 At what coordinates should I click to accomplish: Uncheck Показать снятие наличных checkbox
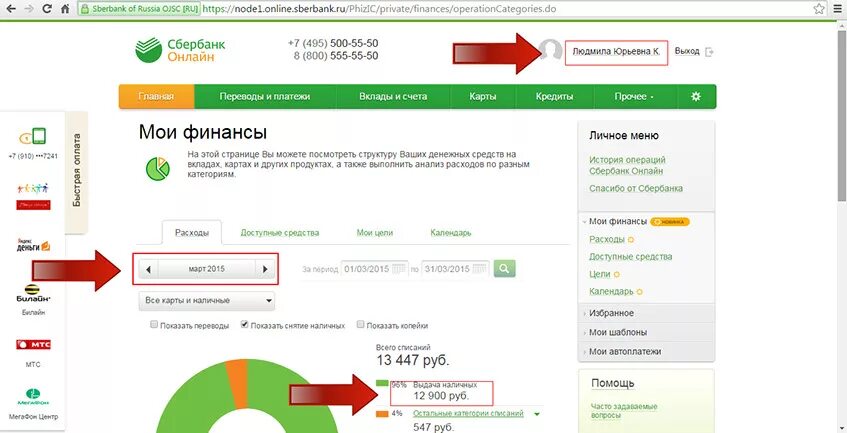(x=245, y=325)
